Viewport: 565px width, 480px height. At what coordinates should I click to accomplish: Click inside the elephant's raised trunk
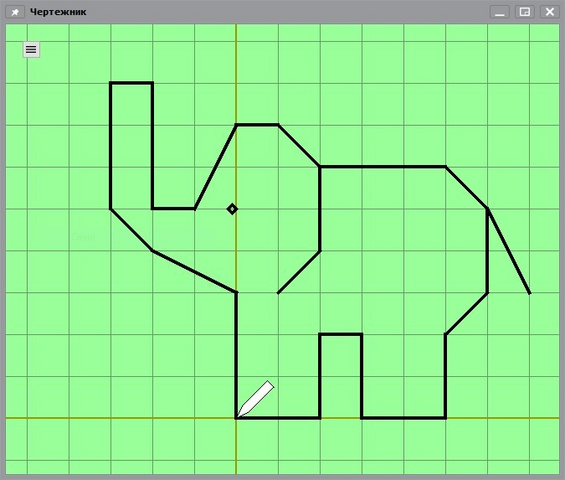pyautogui.click(x=132, y=144)
